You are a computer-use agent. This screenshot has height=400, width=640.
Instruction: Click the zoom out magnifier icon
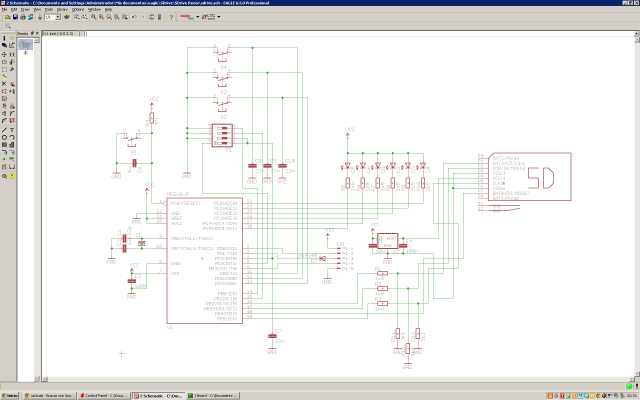tap(109, 17)
